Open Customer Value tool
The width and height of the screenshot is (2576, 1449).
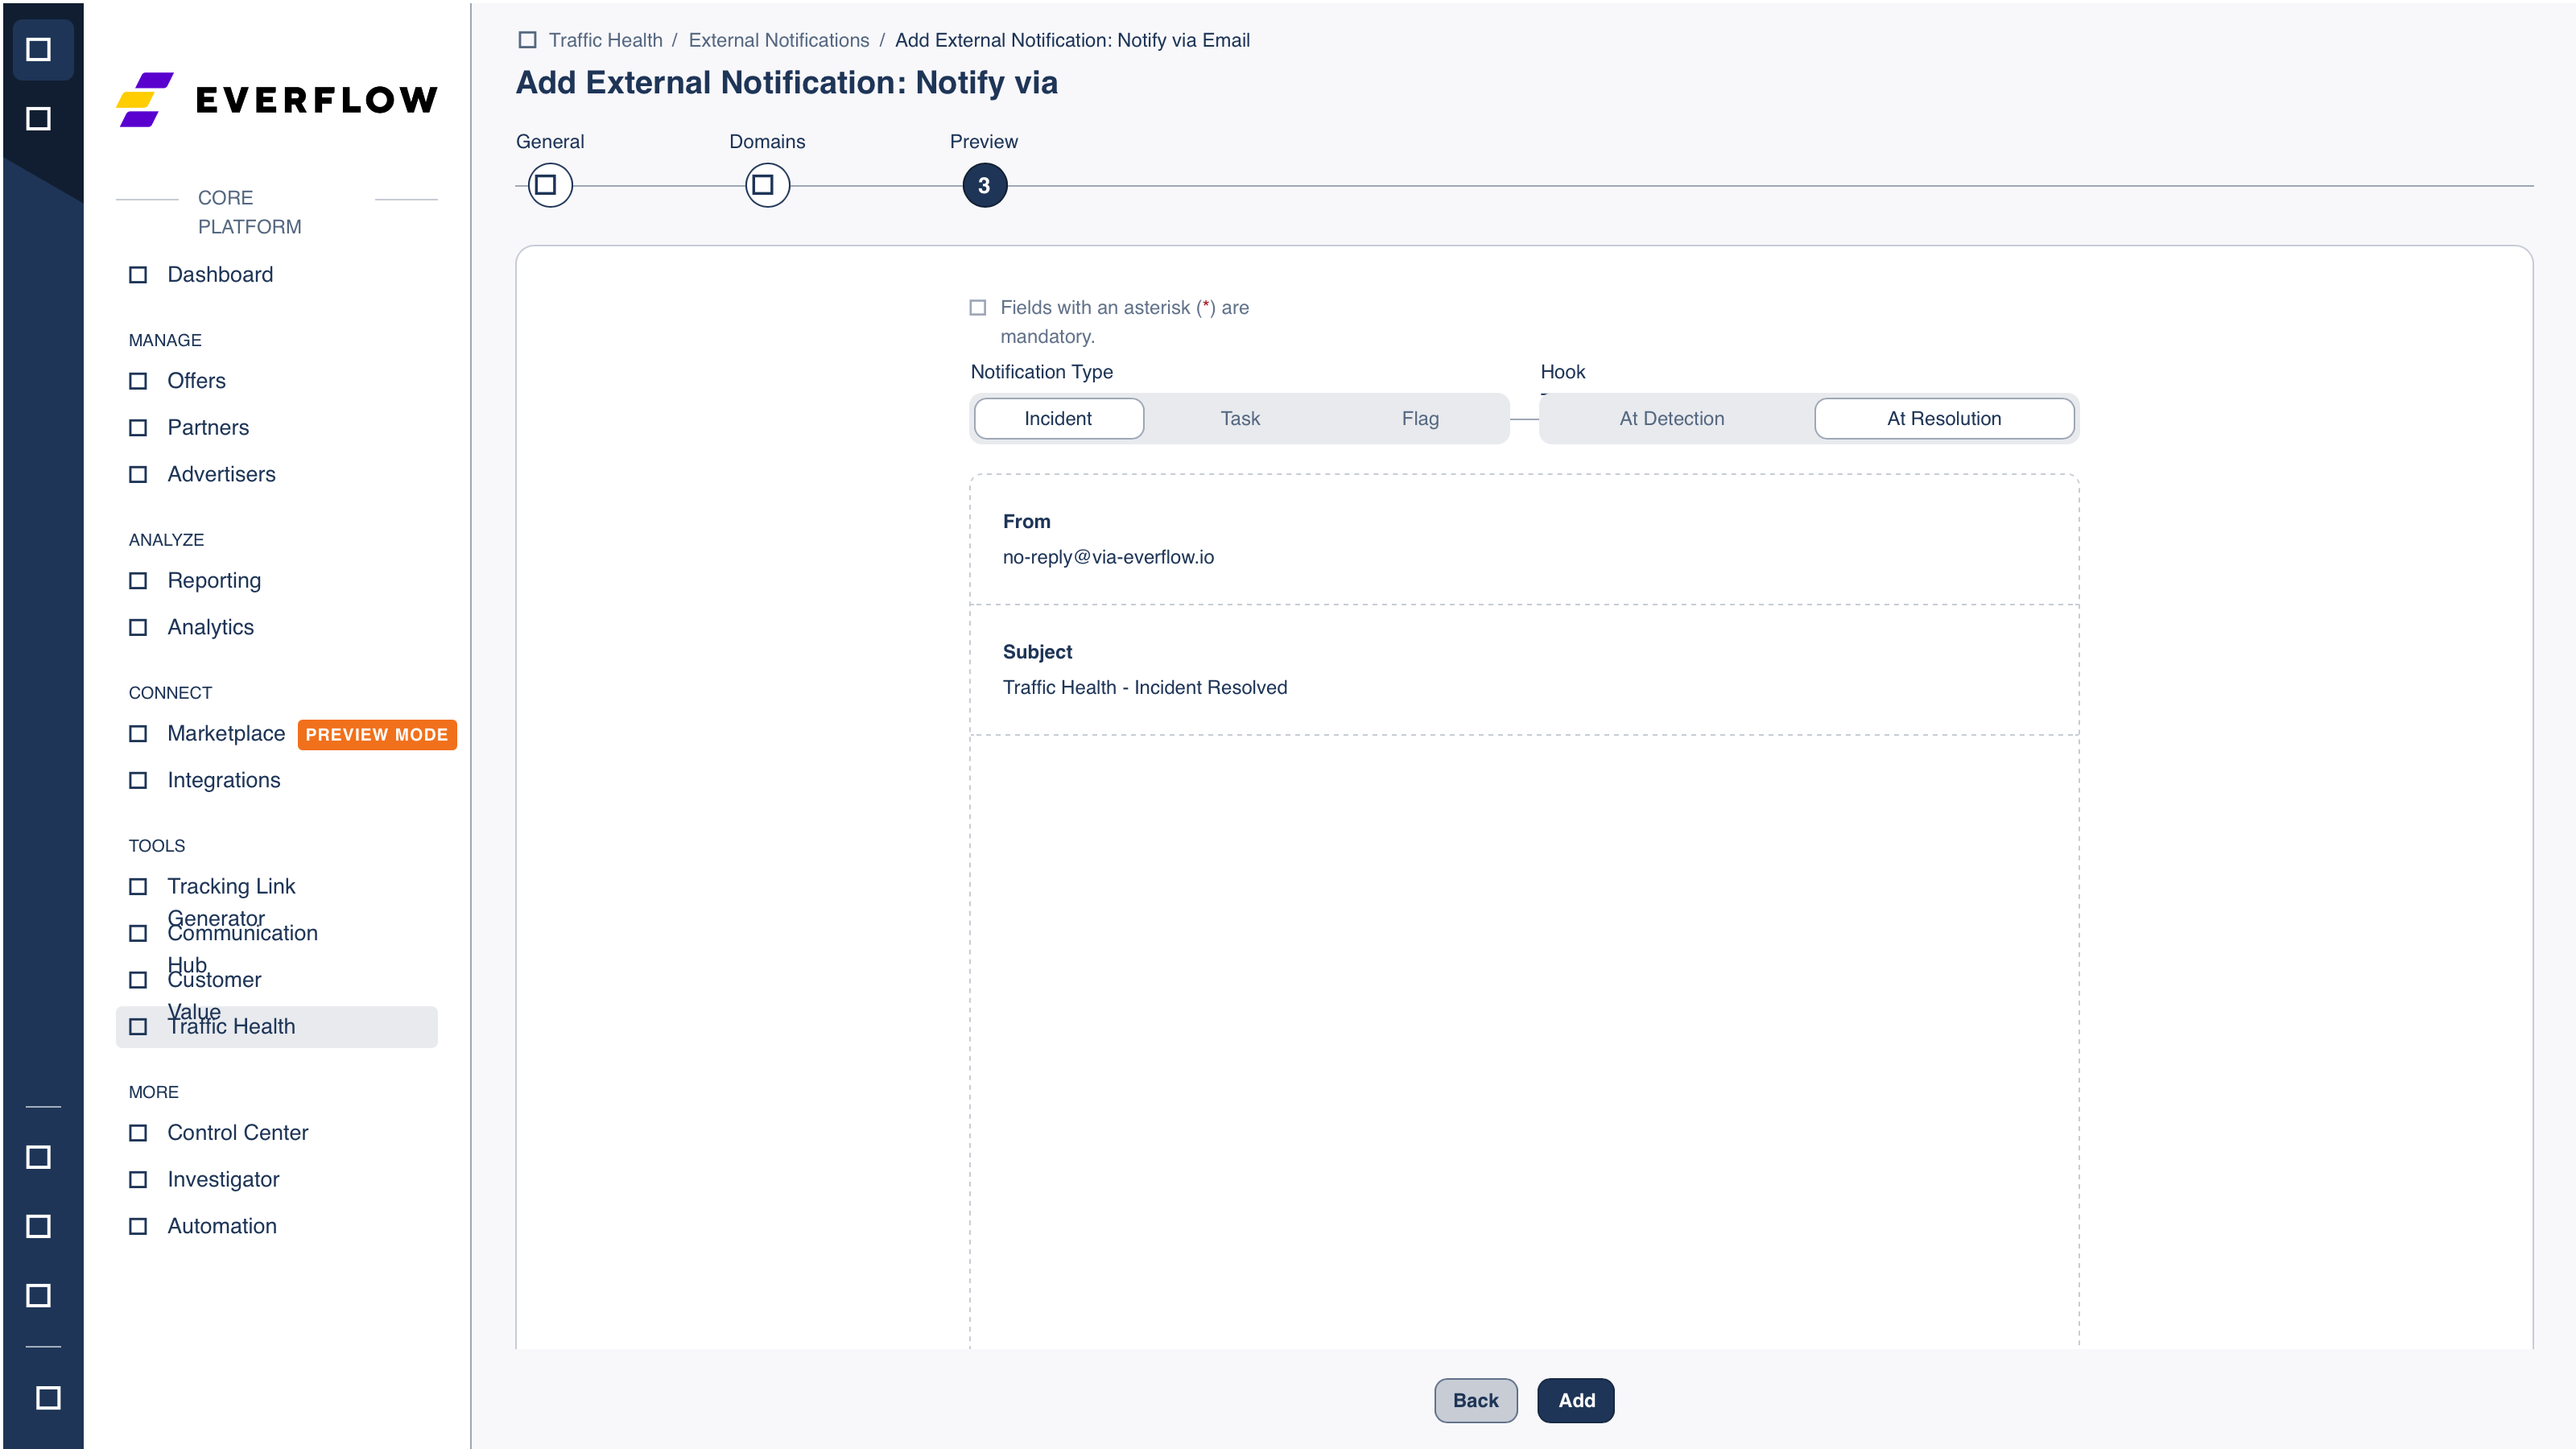coord(276,980)
